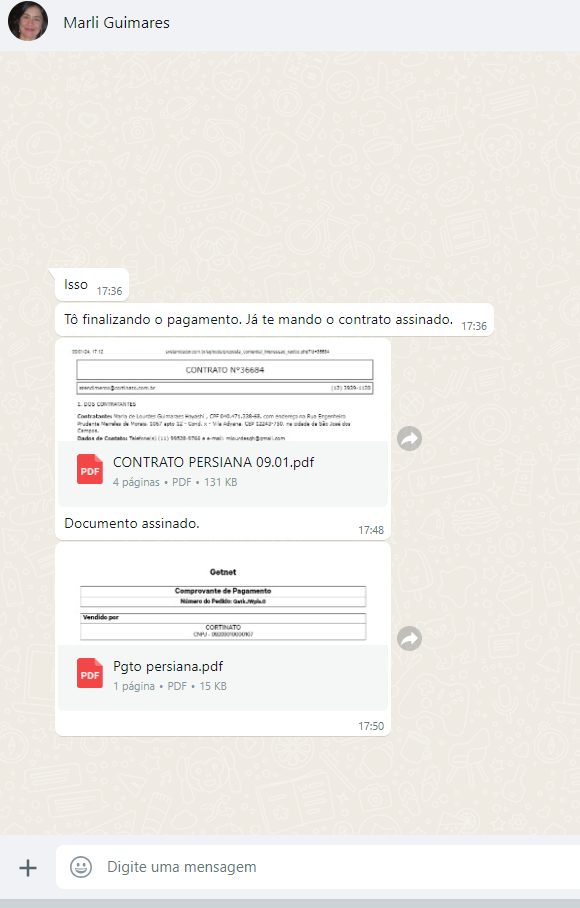Forward the CONTRATO PERSIANA 09.01.pdf message
The height and width of the screenshot is (908, 580).
point(409,438)
